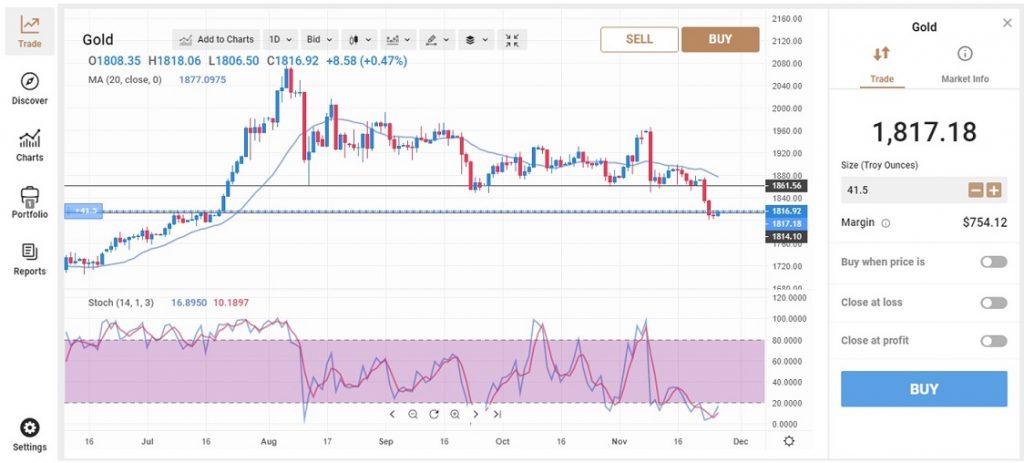Toggle the Close at loss switch
This screenshot has width=1024, height=463.
[993, 302]
